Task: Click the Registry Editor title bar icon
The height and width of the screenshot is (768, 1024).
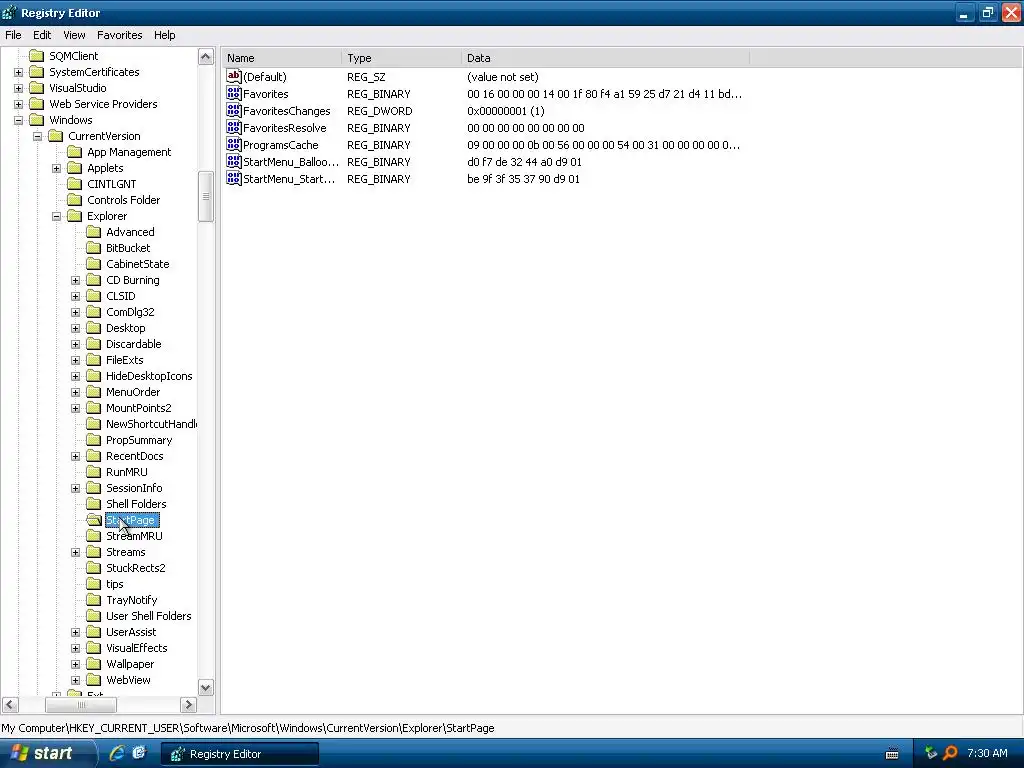Action: (x=10, y=12)
